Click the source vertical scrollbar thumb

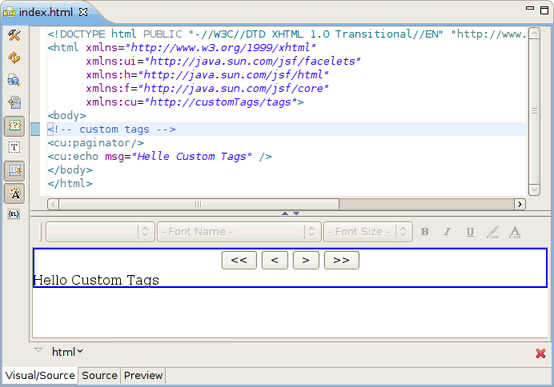click(x=534, y=111)
